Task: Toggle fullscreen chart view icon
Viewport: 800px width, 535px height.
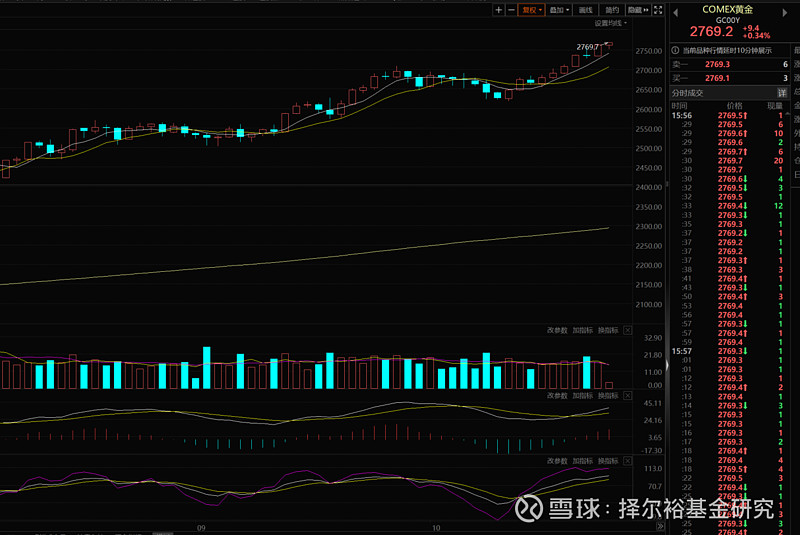Action: [657, 10]
